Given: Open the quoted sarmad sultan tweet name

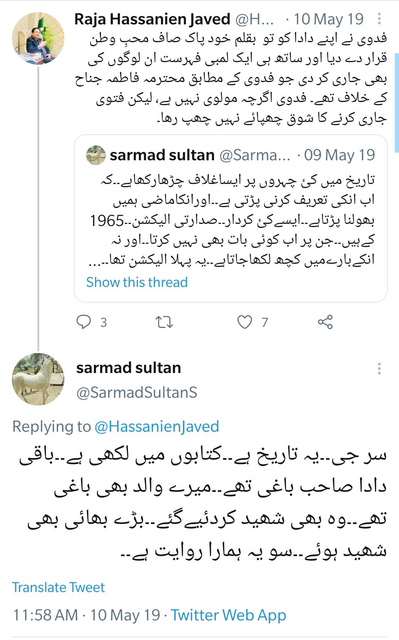Looking at the screenshot, I should click(x=162, y=155).
